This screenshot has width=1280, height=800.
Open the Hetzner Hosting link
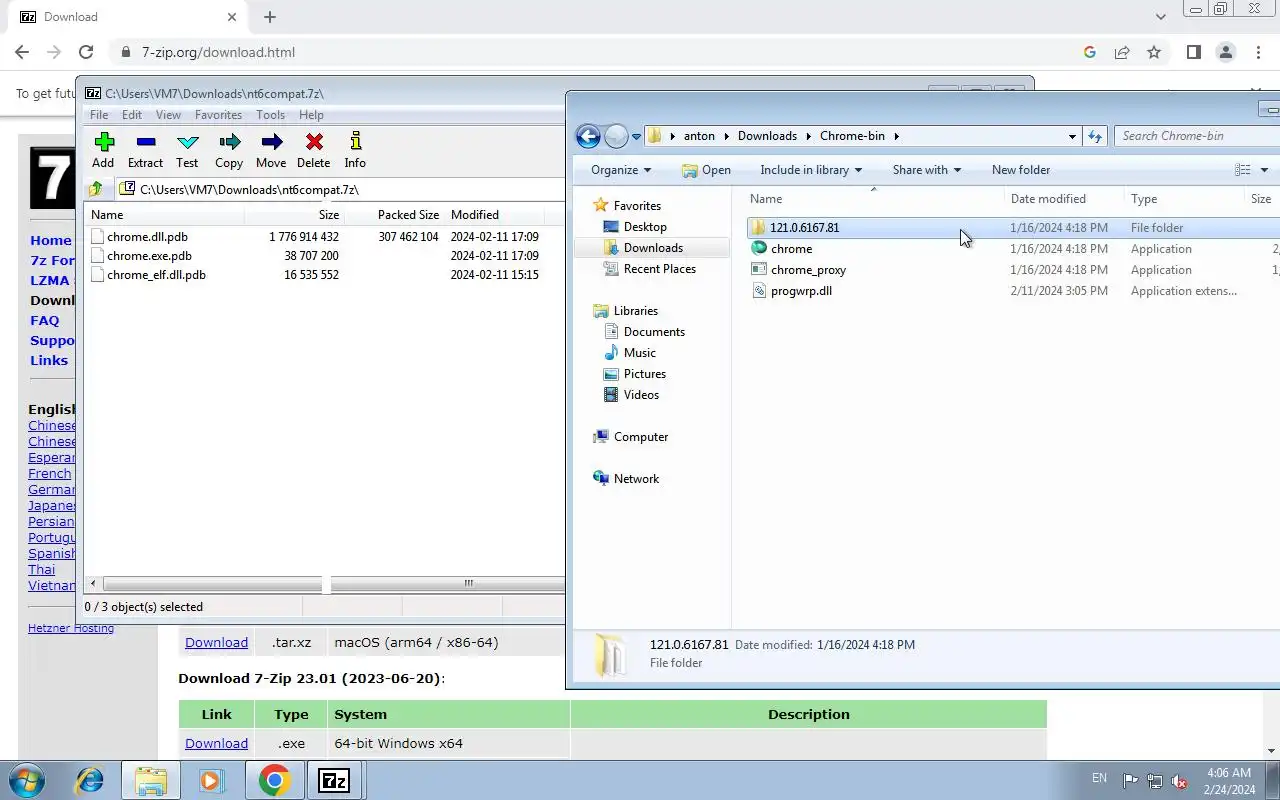(x=71, y=628)
